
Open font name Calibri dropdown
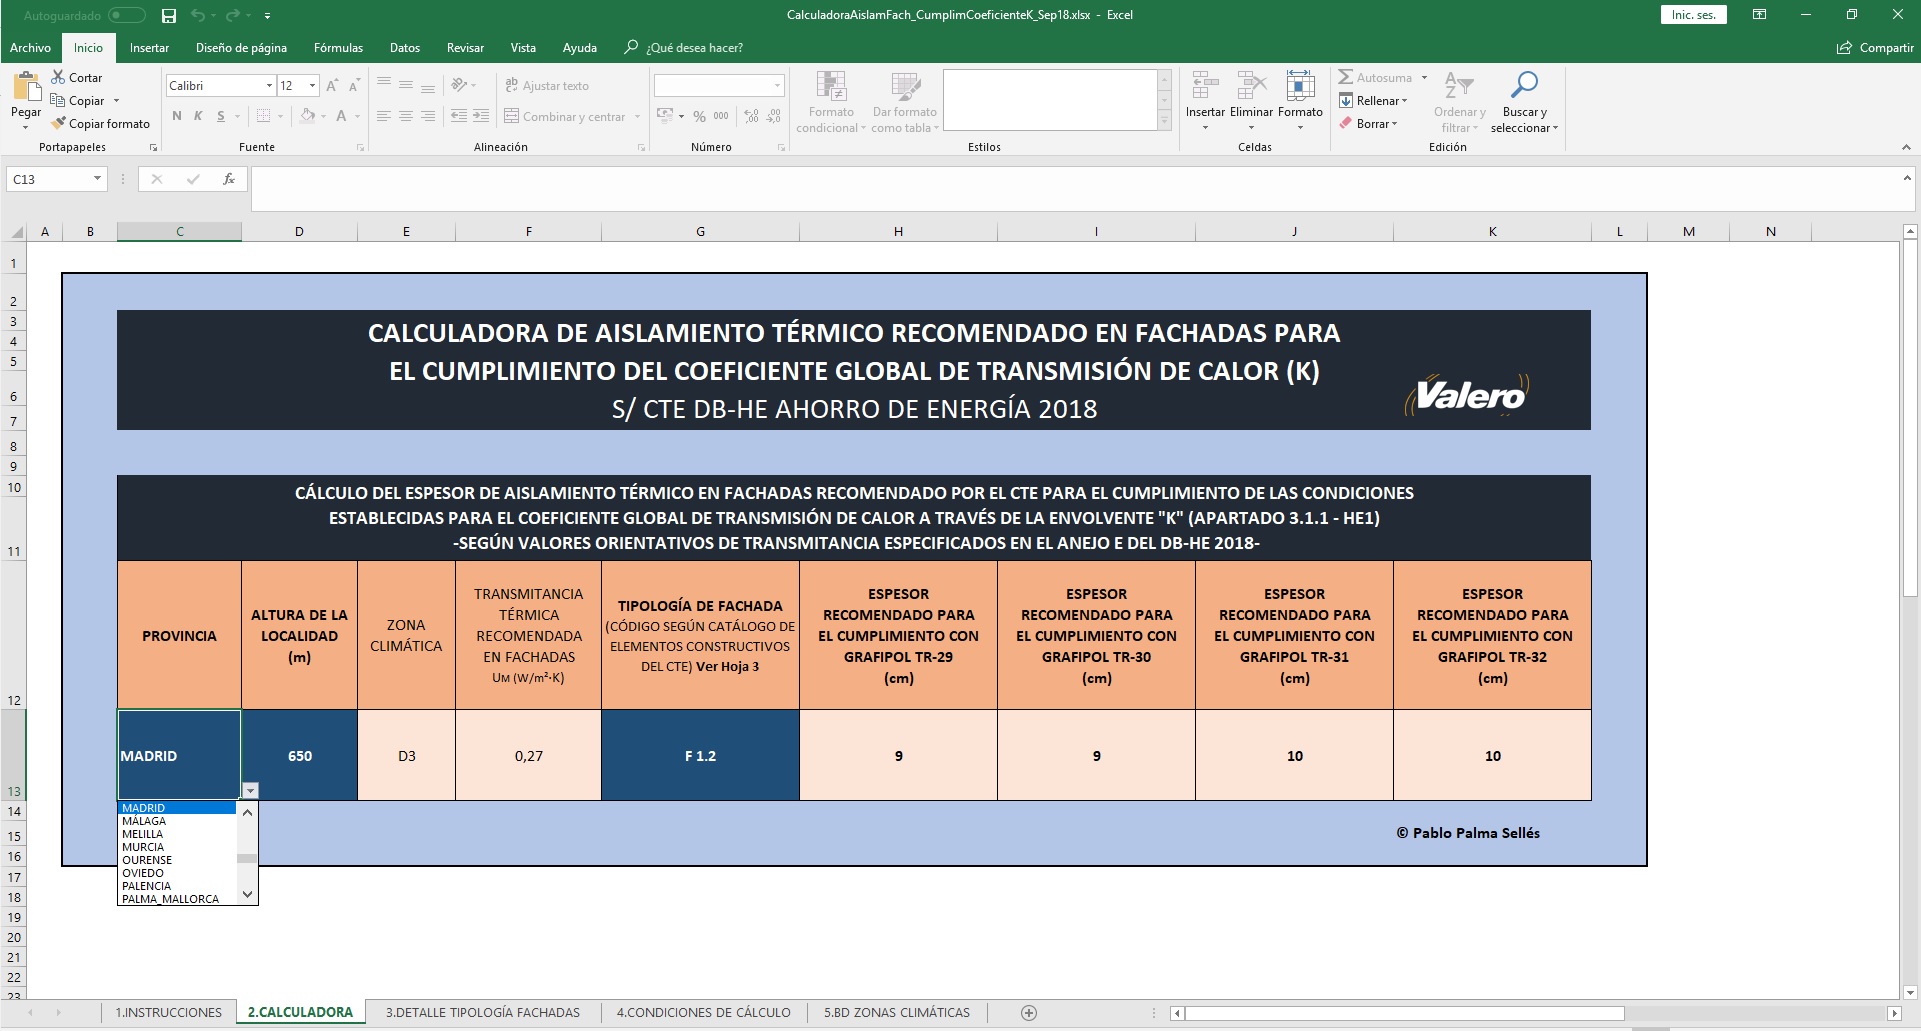[x=269, y=86]
